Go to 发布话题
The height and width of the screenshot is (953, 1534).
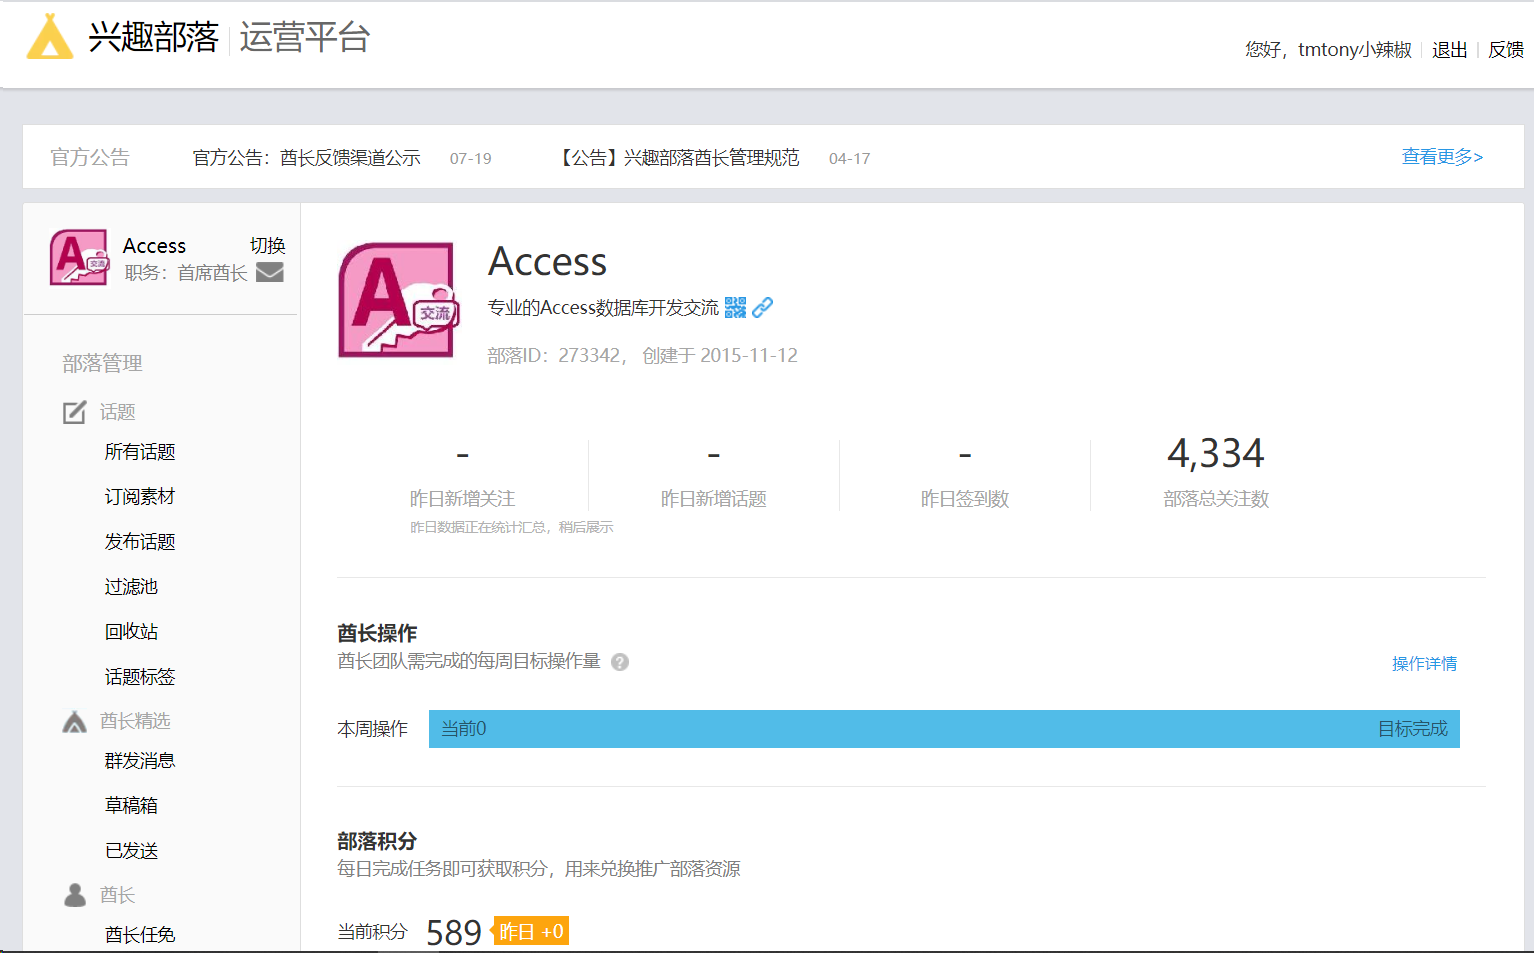(x=140, y=542)
